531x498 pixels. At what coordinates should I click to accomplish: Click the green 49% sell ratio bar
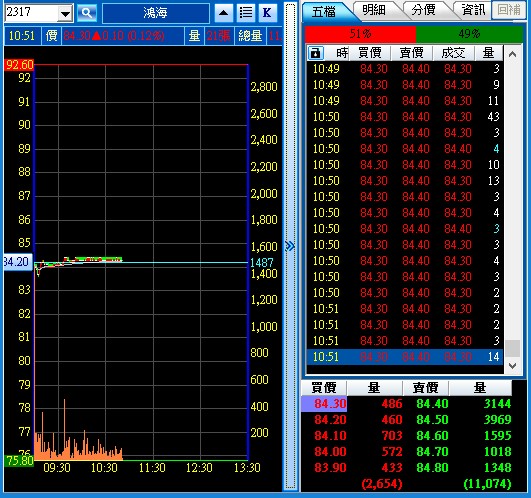[x=469, y=34]
